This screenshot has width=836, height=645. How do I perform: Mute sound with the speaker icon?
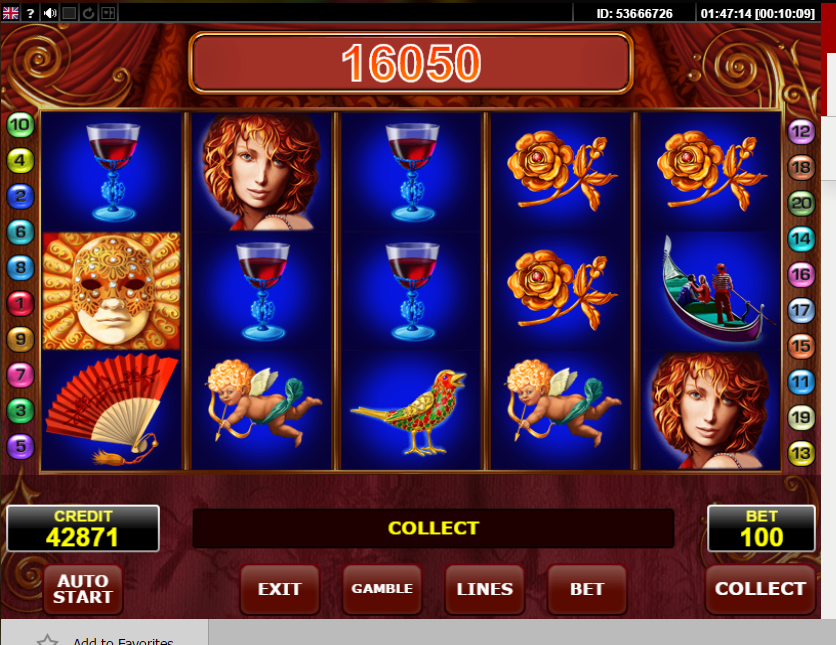coord(50,13)
